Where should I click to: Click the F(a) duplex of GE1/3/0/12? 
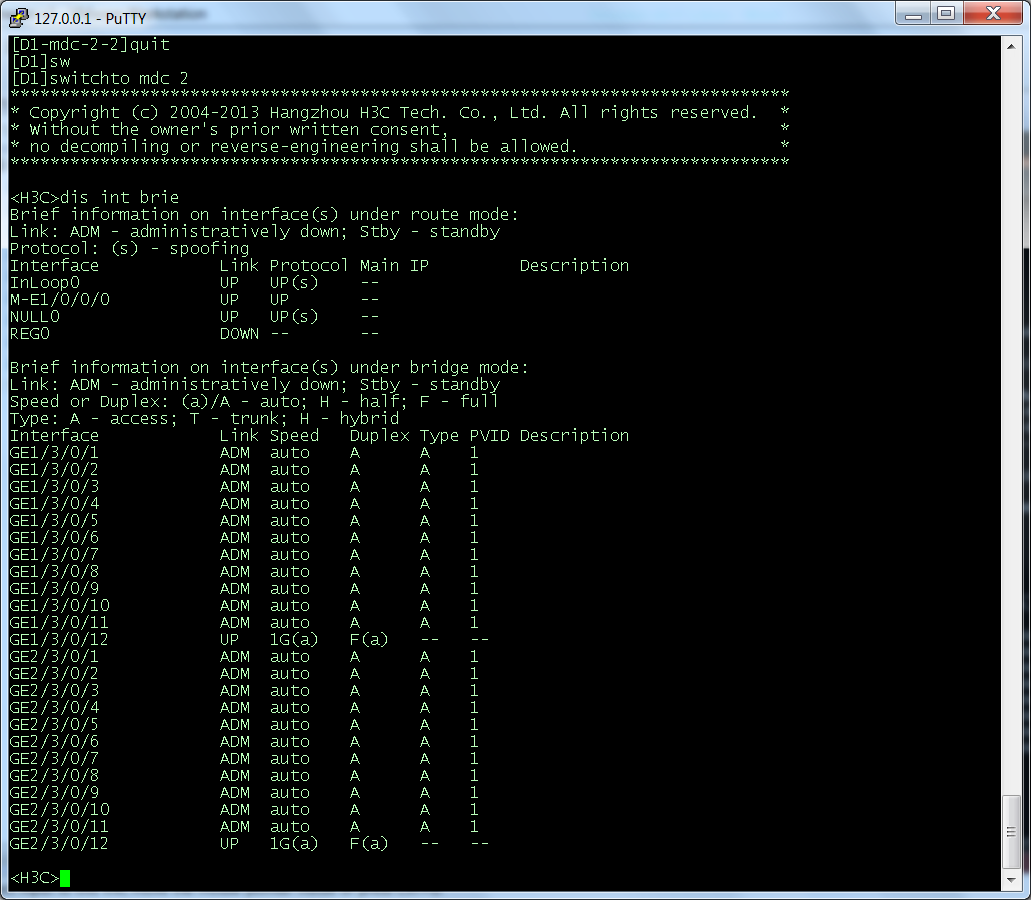(x=369, y=640)
